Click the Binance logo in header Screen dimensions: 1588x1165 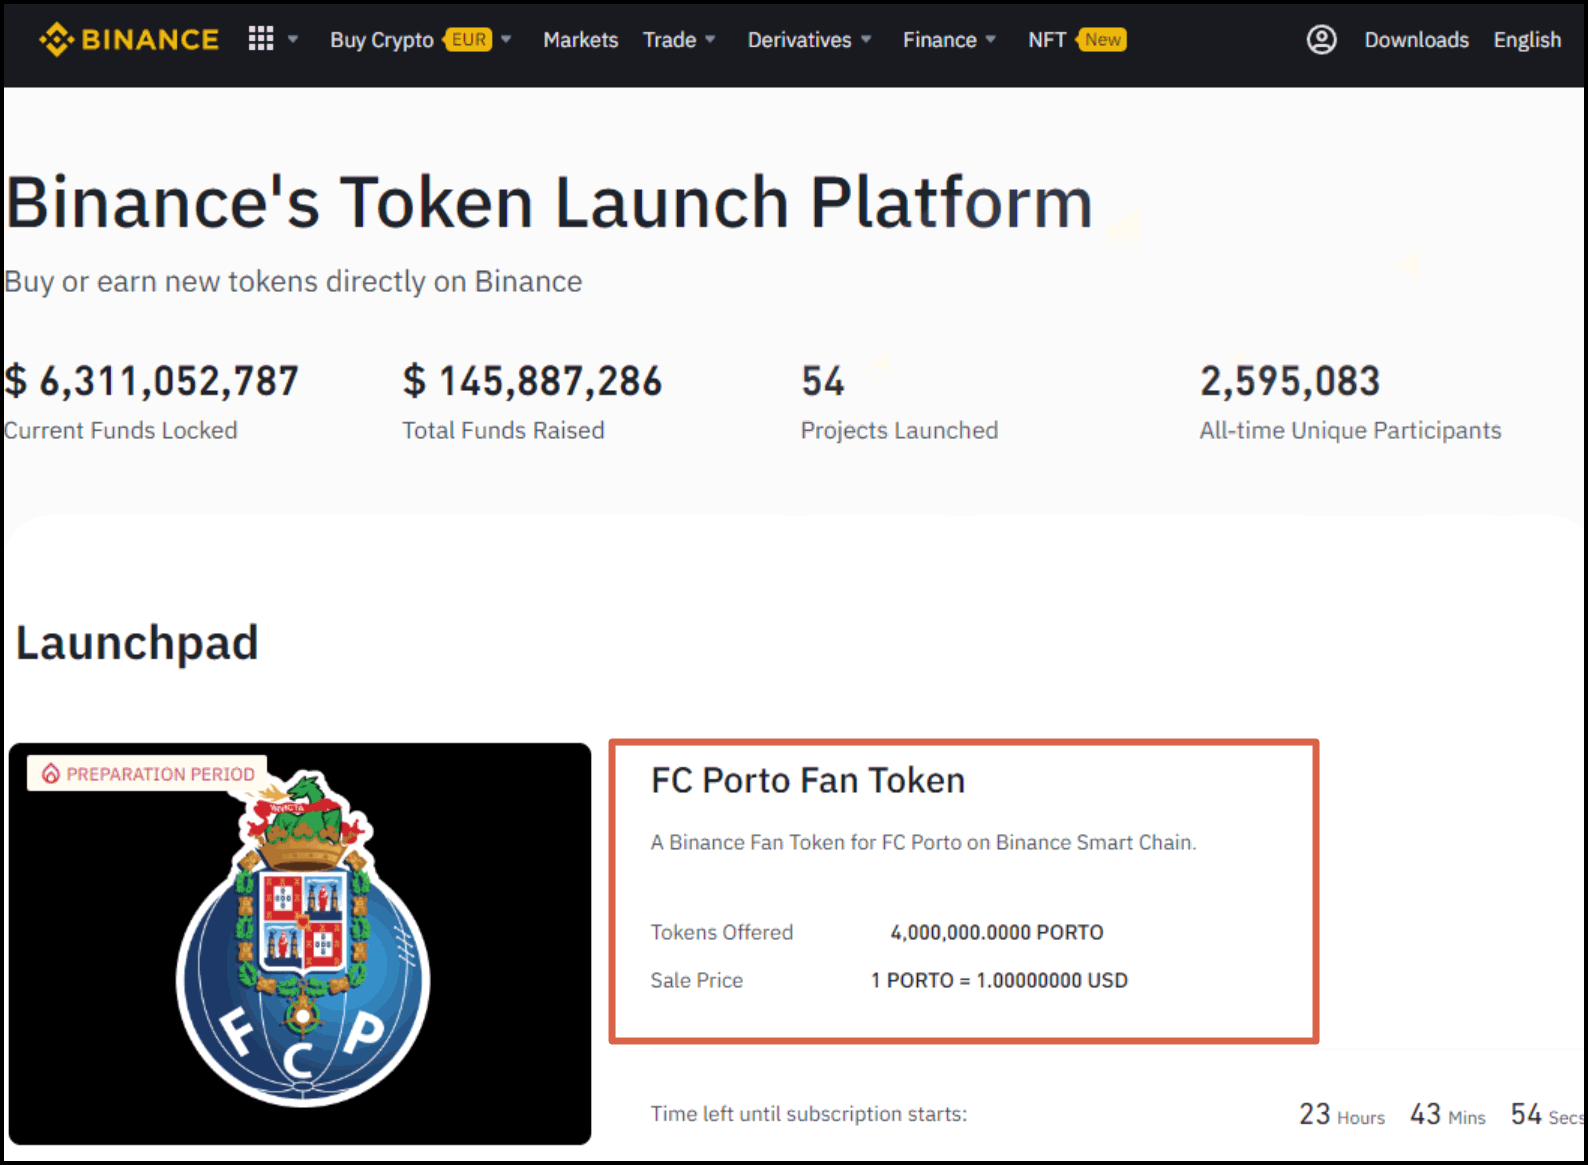(129, 40)
